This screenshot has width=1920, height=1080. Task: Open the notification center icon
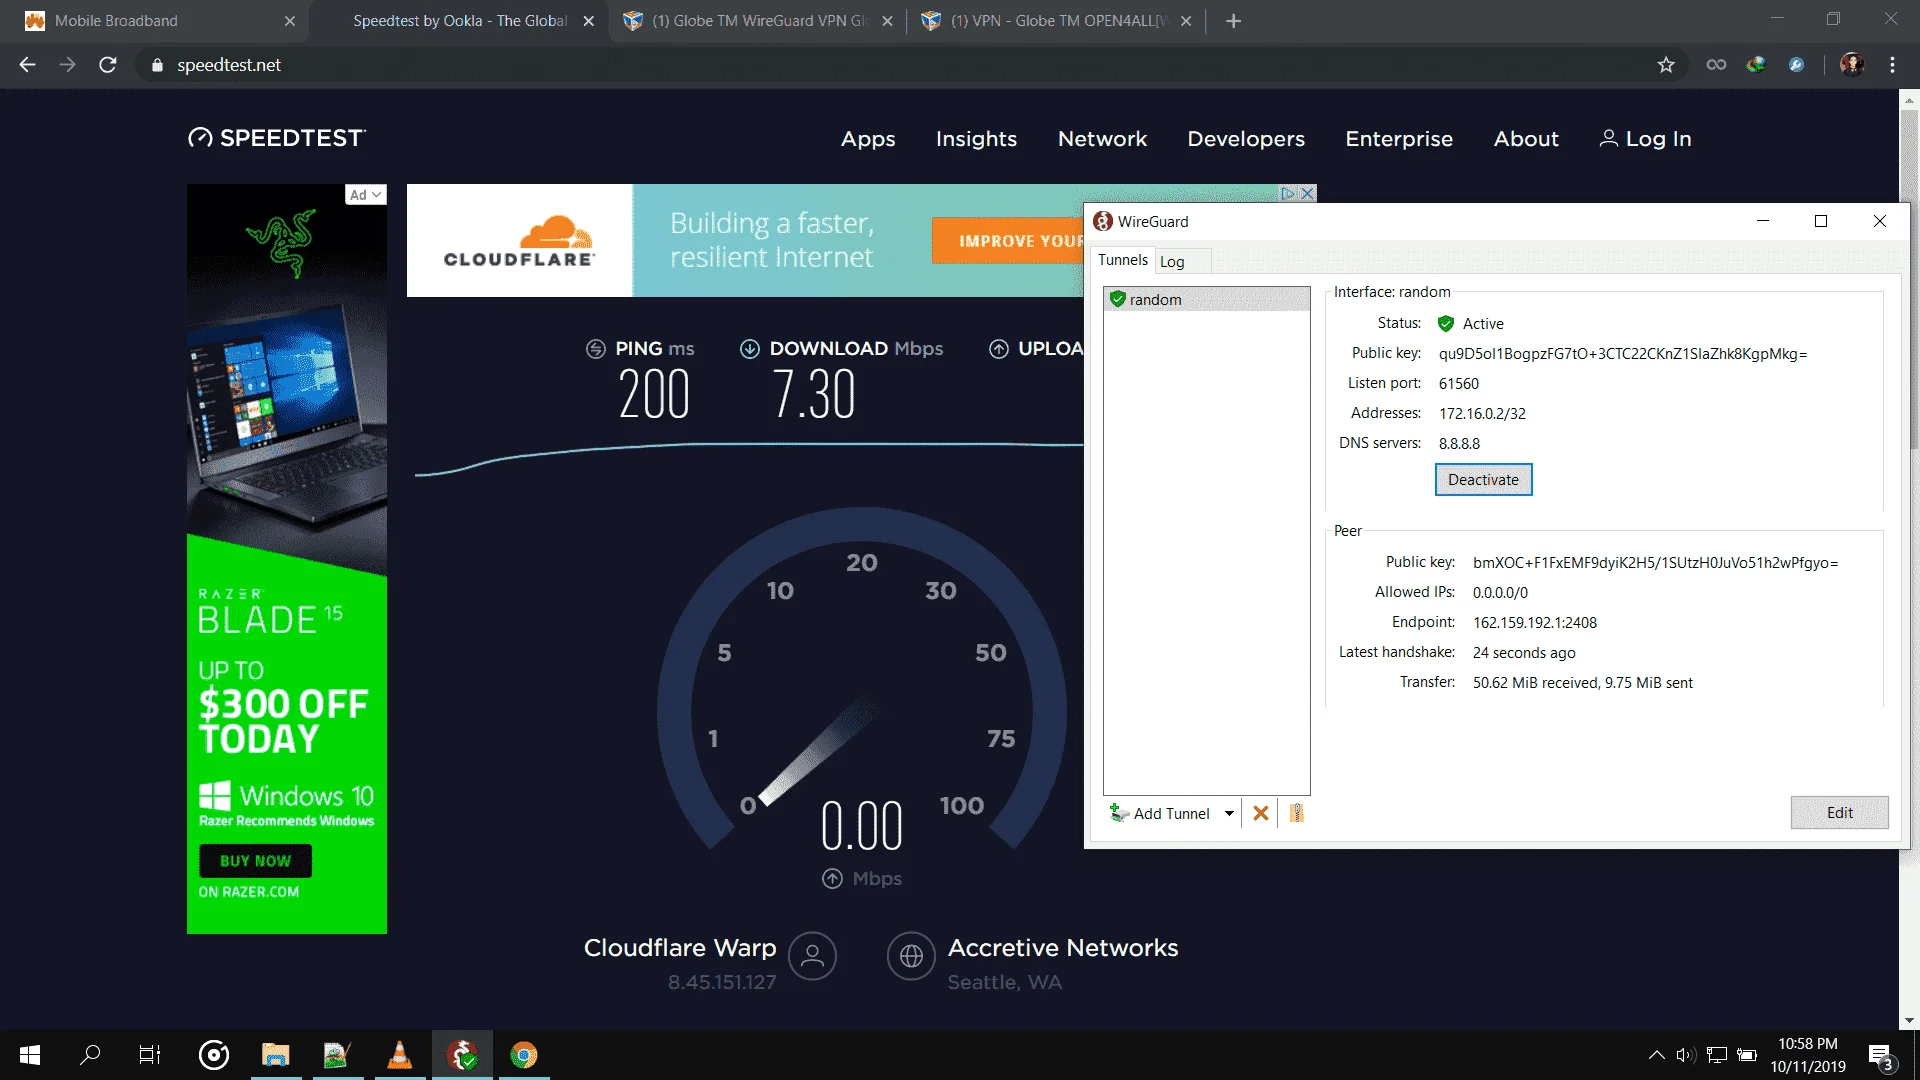point(1880,1056)
